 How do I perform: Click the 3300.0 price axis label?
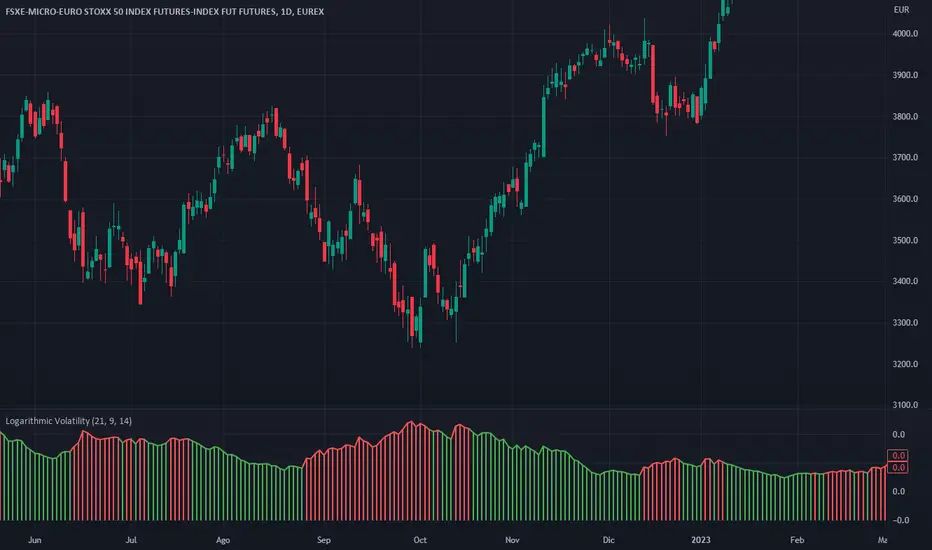pos(905,323)
